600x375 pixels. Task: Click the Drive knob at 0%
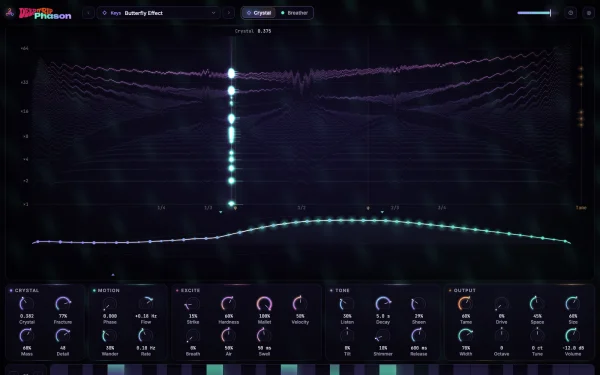coord(501,304)
